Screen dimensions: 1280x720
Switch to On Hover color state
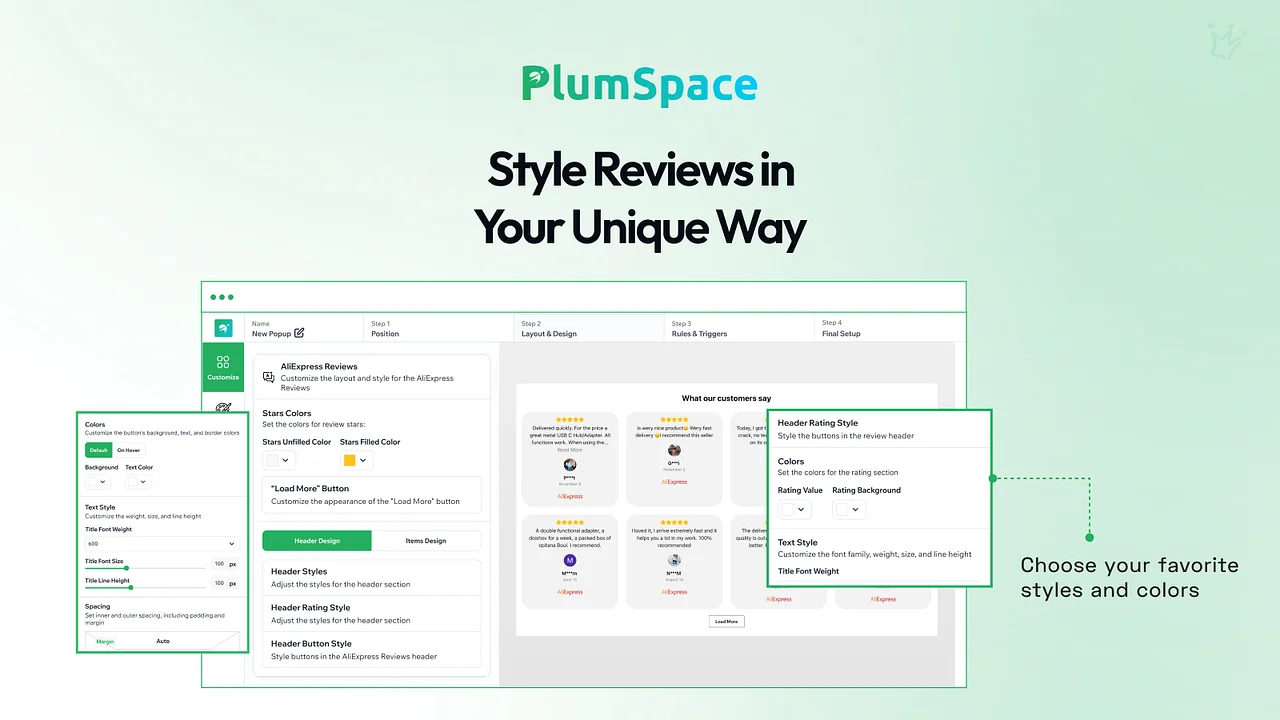coord(128,450)
